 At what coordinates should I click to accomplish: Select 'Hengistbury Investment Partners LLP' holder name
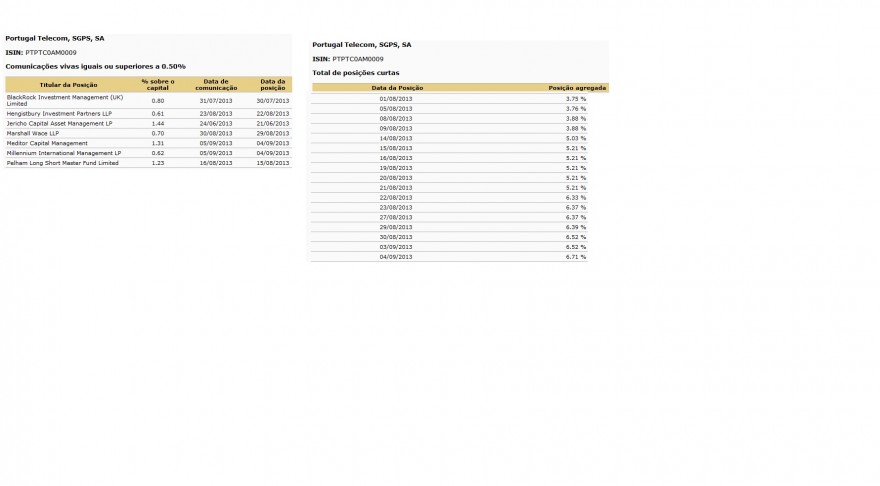coord(59,114)
